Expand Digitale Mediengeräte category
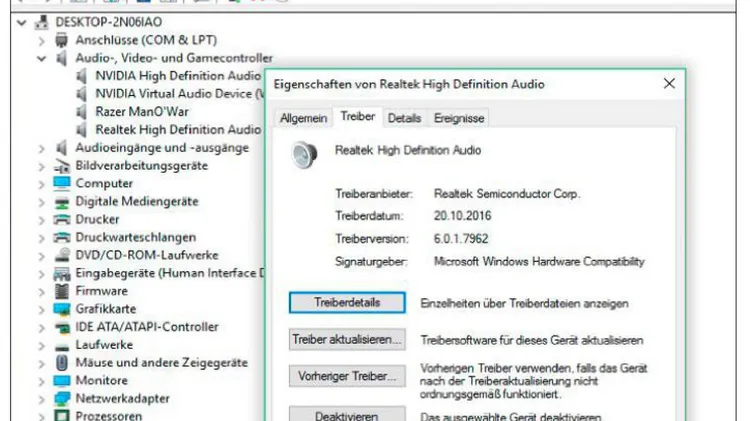Viewport: 750px width, 421px height. pos(42,202)
